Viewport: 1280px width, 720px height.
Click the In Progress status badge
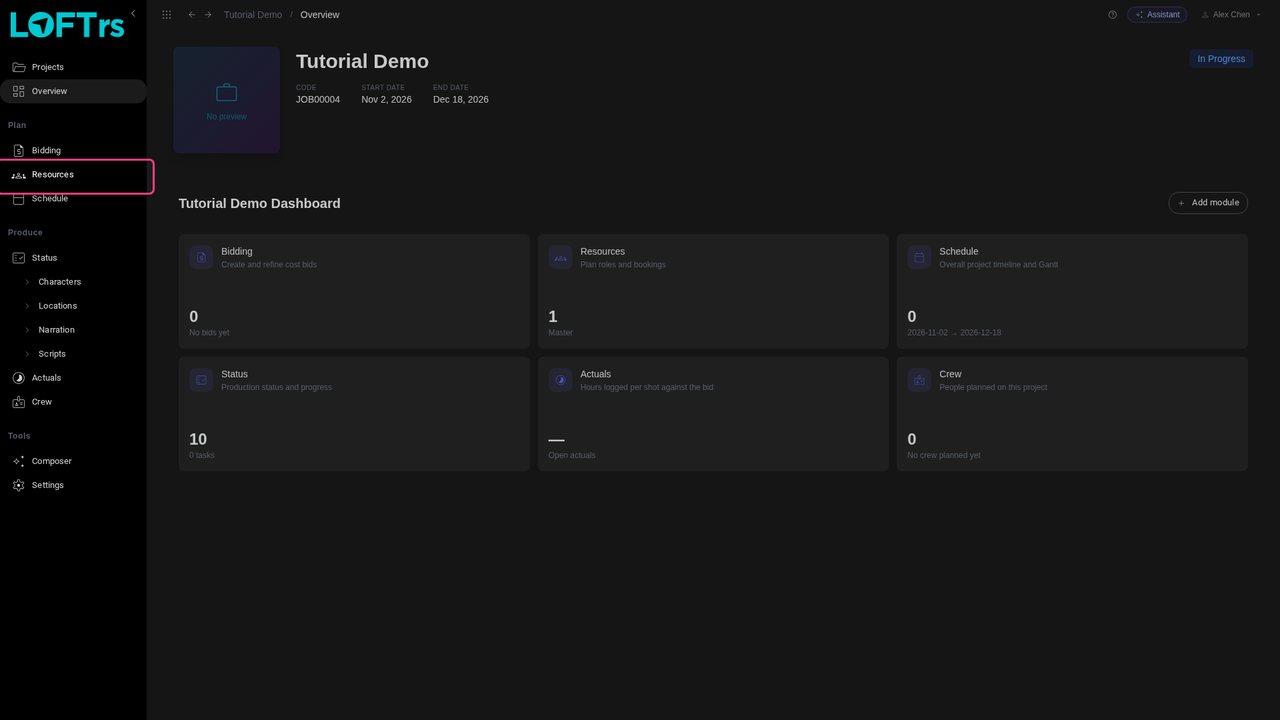coord(1221,59)
